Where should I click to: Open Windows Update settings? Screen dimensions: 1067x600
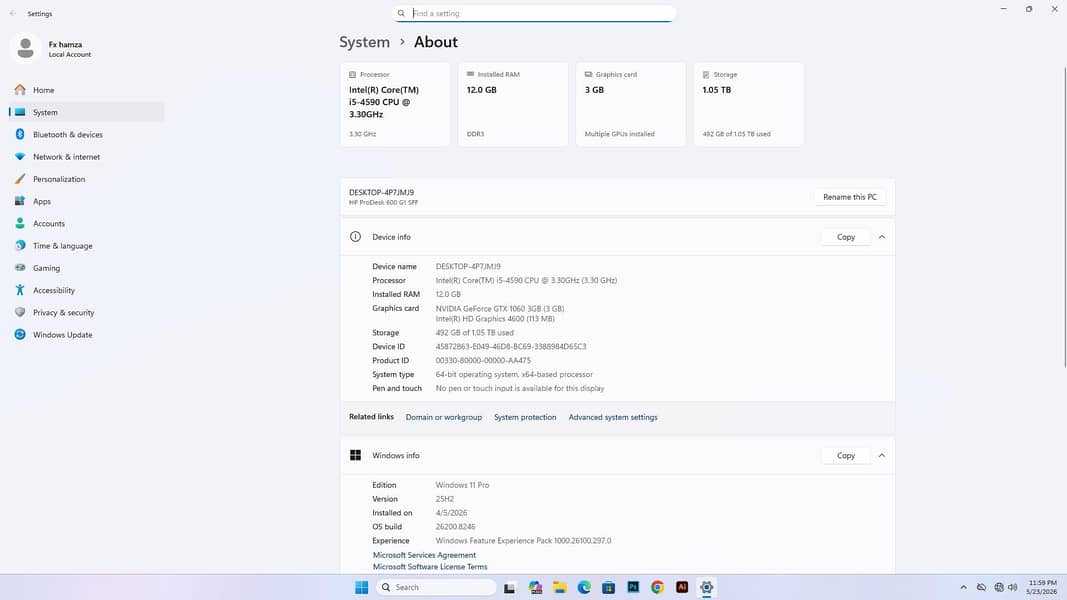86,335
